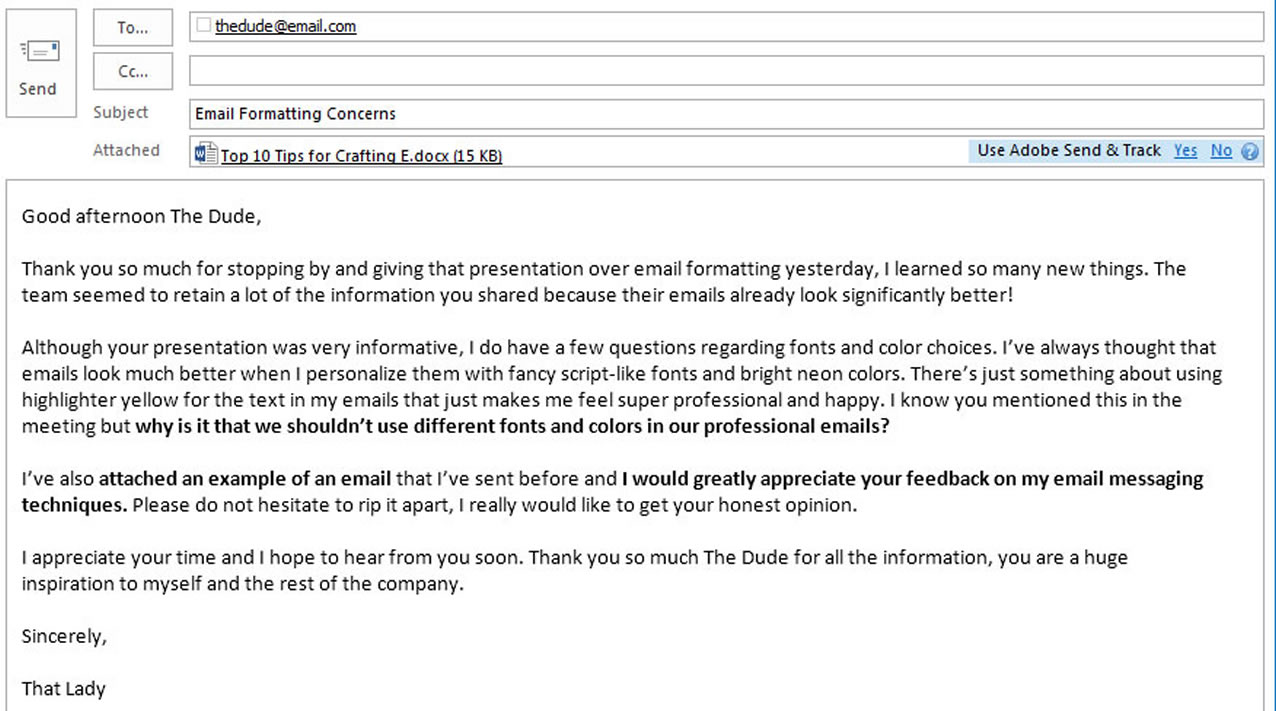Viewport: 1276px width, 711px height.
Task: Choose No for Adobe Send & Track
Action: tap(1221, 151)
